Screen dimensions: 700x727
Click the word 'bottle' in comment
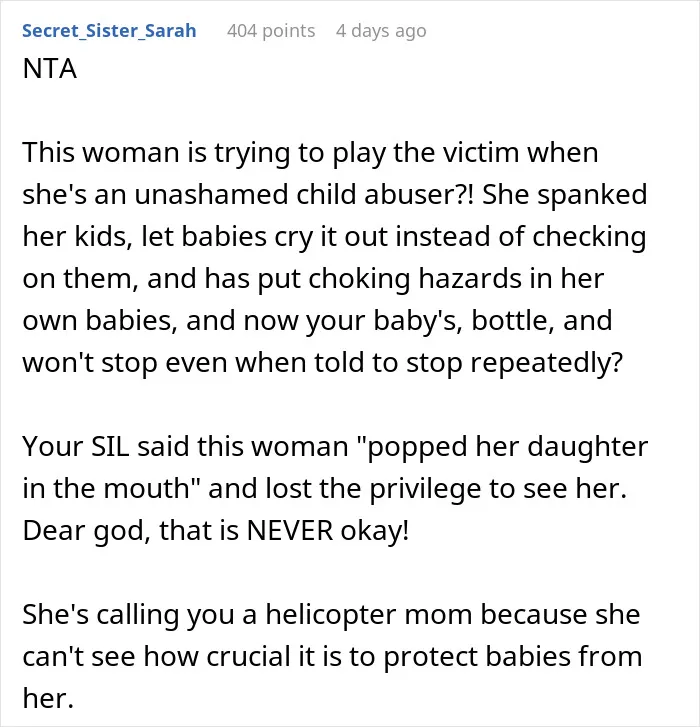click(x=513, y=321)
